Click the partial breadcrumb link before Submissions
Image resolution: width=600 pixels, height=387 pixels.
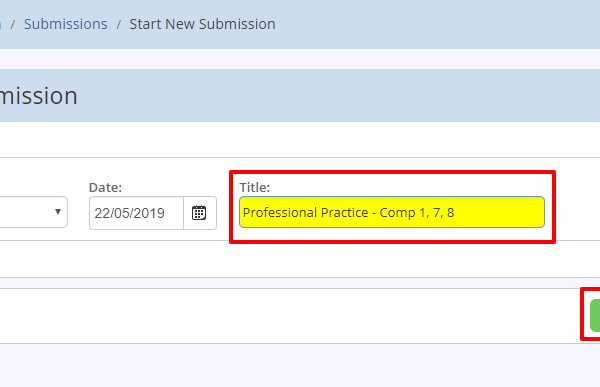(0, 24)
